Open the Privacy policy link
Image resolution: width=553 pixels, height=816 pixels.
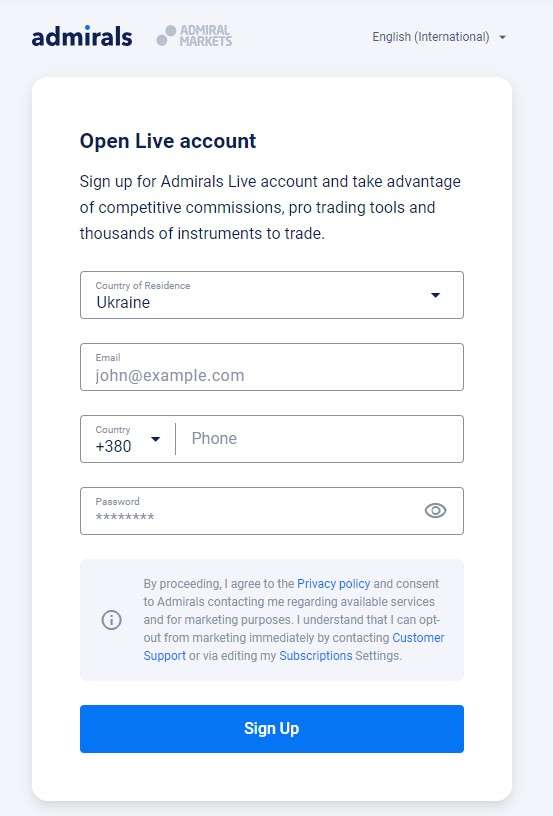coord(333,584)
